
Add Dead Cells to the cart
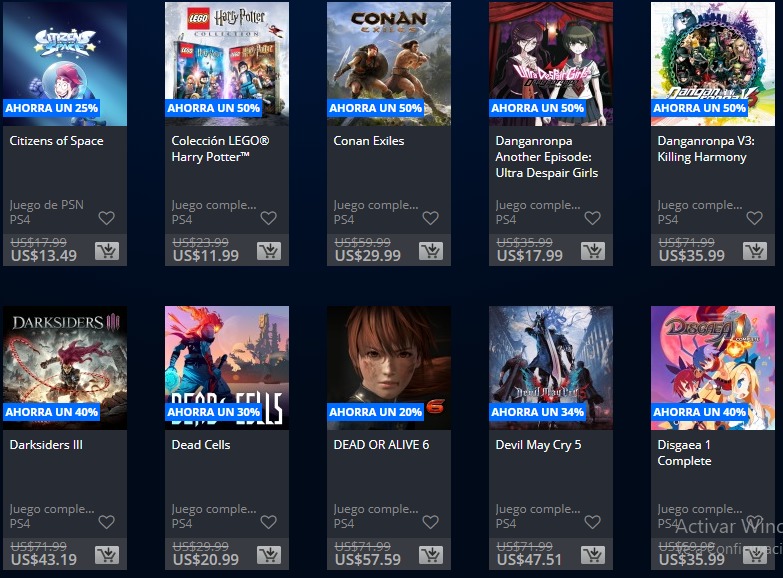tap(269, 555)
